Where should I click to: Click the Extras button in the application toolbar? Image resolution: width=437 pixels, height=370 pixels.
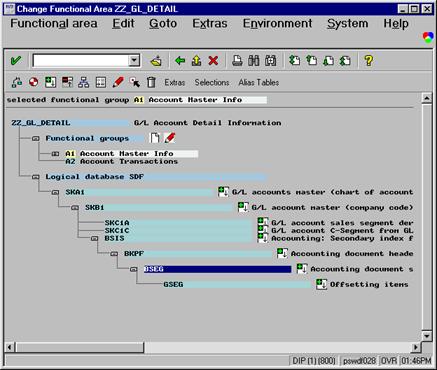click(x=175, y=82)
